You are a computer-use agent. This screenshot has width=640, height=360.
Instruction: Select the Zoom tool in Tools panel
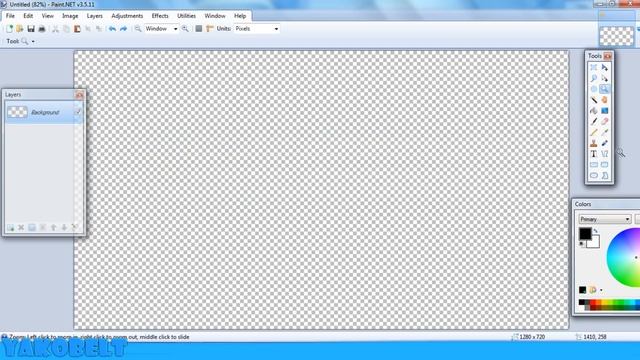(x=604, y=89)
